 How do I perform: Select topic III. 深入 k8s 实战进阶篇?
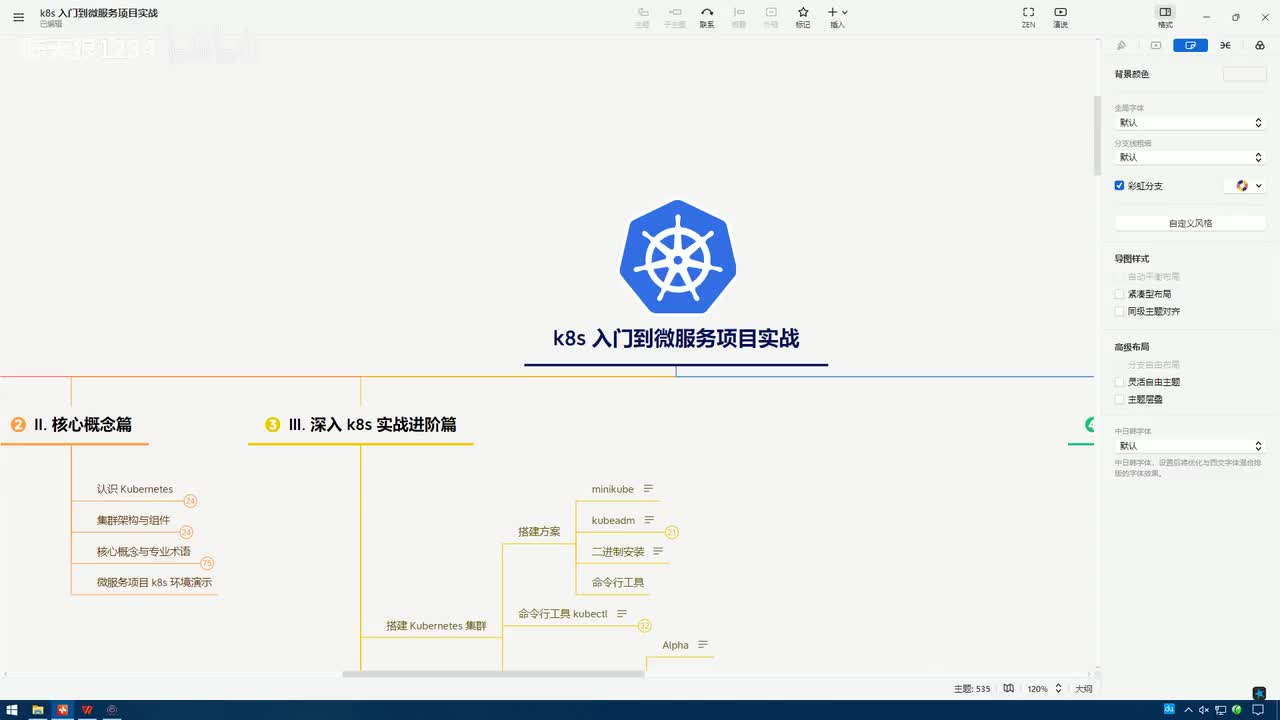372,424
